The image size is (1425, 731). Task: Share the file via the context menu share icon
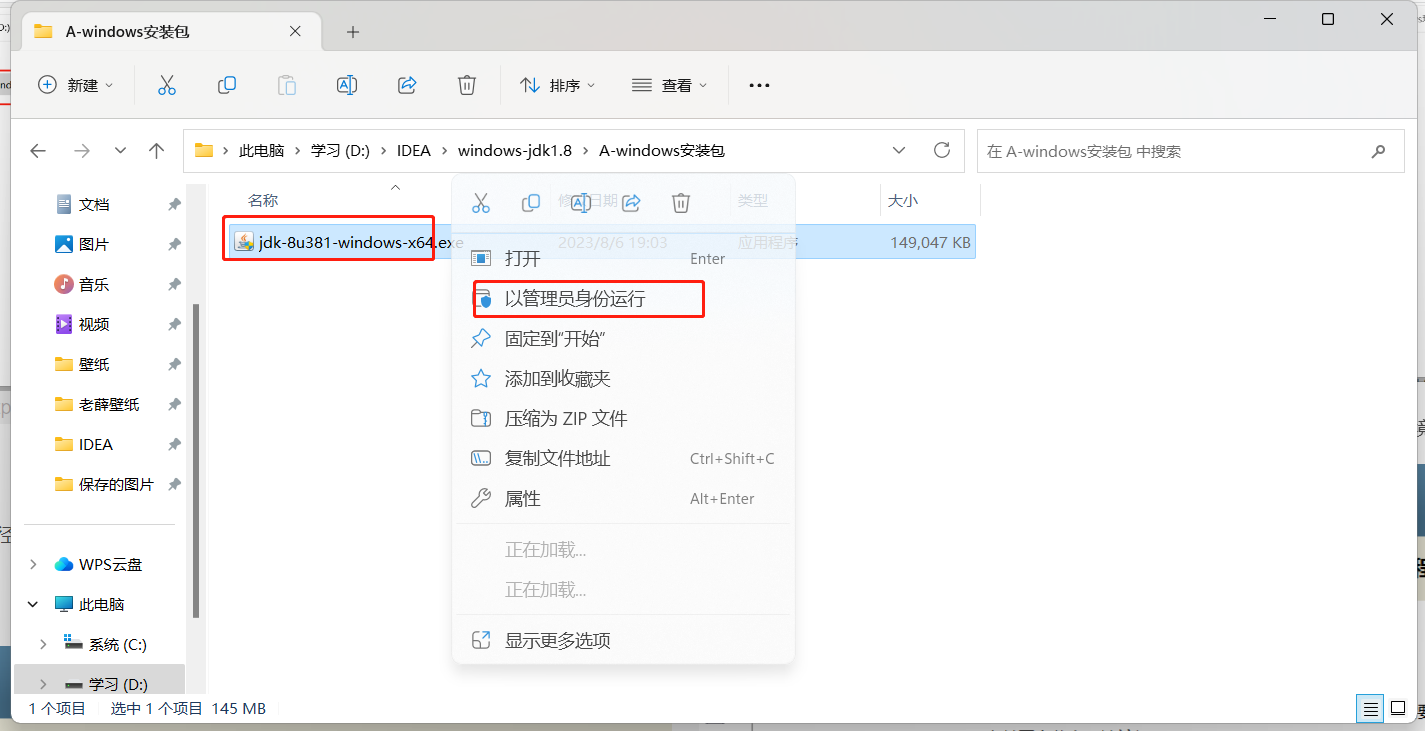pyautogui.click(x=631, y=203)
